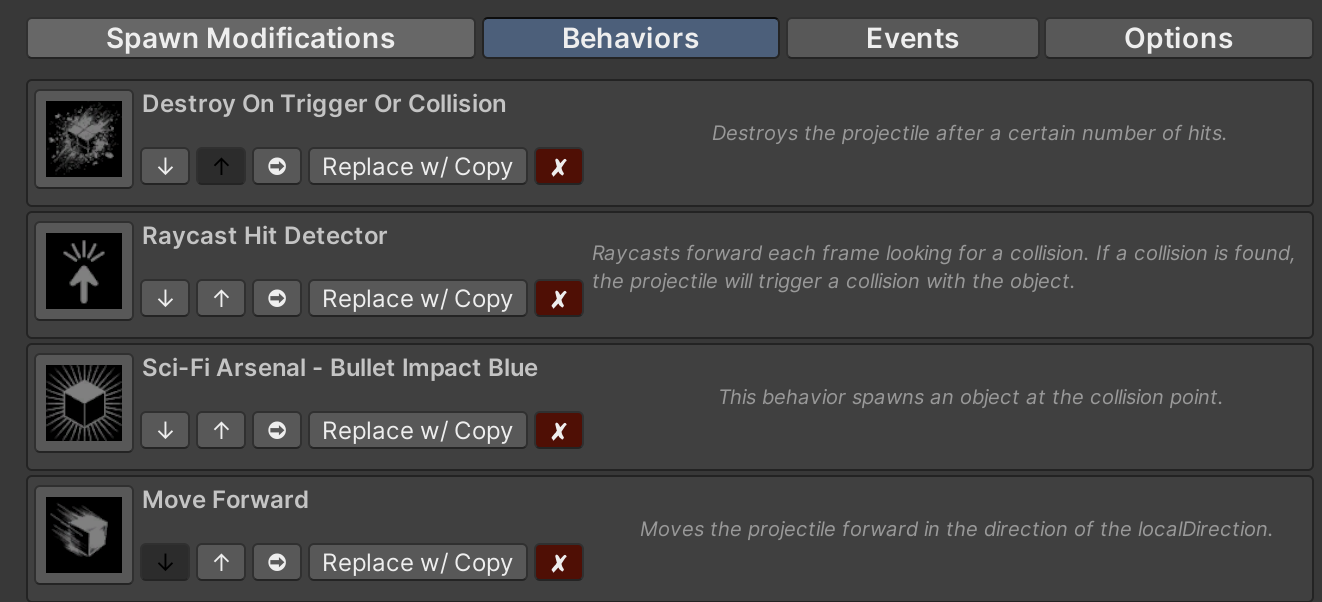Open the Options tab
This screenshot has width=1322, height=602.
(1178, 39)
